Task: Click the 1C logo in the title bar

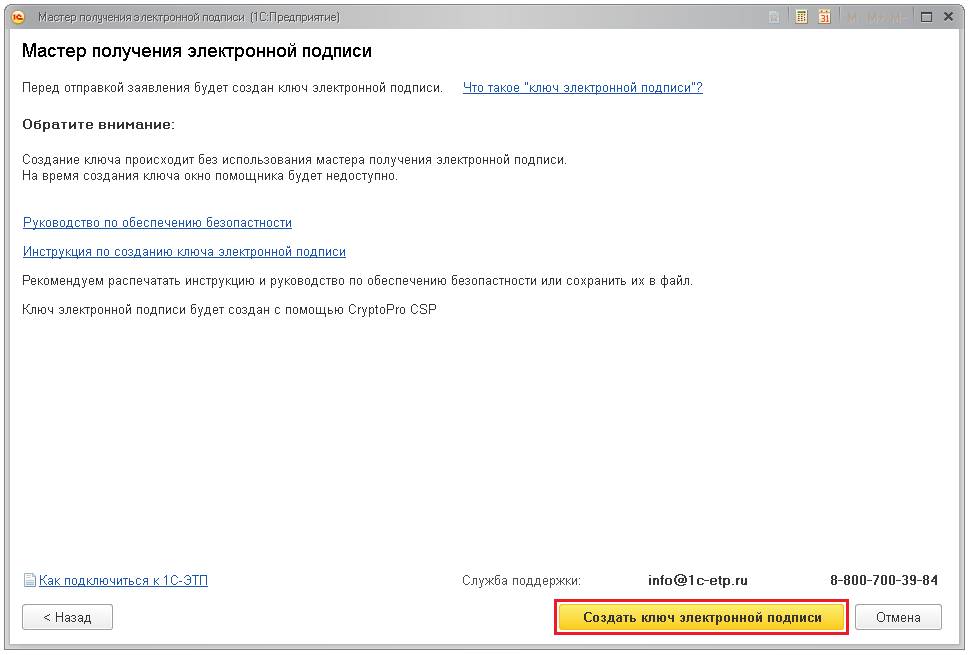Action: pos(17,17)
